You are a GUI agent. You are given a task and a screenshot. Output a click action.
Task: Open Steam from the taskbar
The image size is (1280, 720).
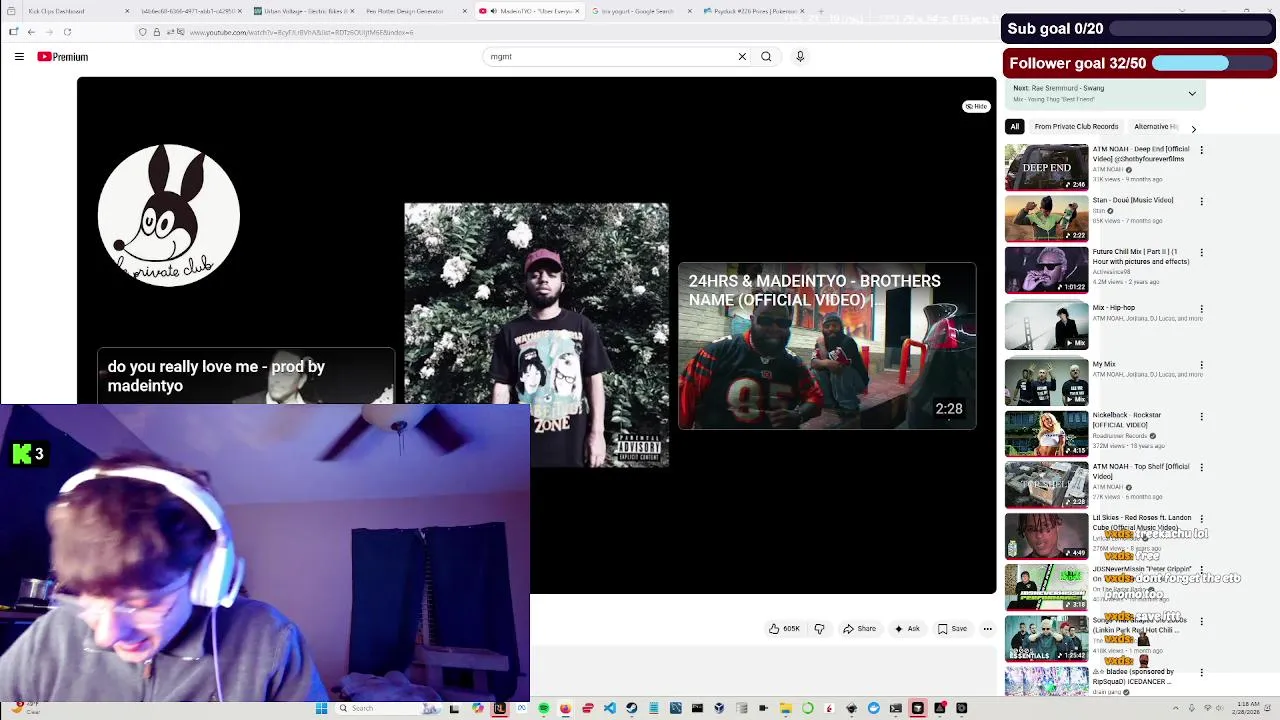click(x=632, y=708)
